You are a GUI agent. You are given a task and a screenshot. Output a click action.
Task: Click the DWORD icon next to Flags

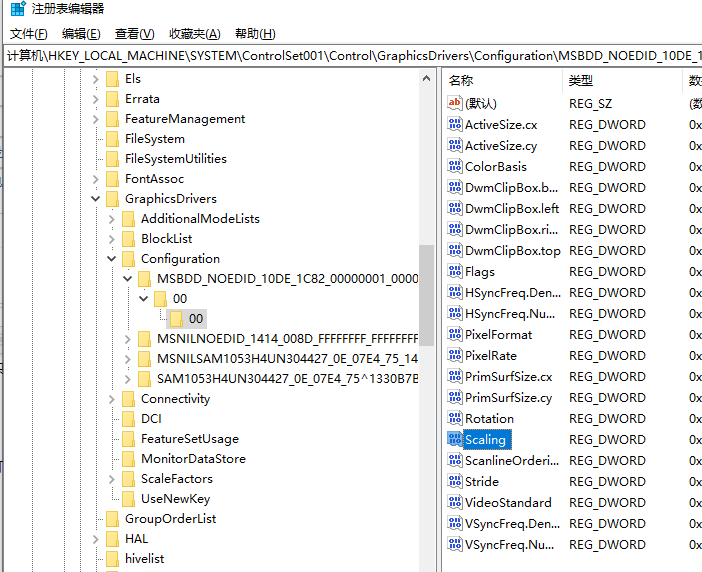pos(455,271)
